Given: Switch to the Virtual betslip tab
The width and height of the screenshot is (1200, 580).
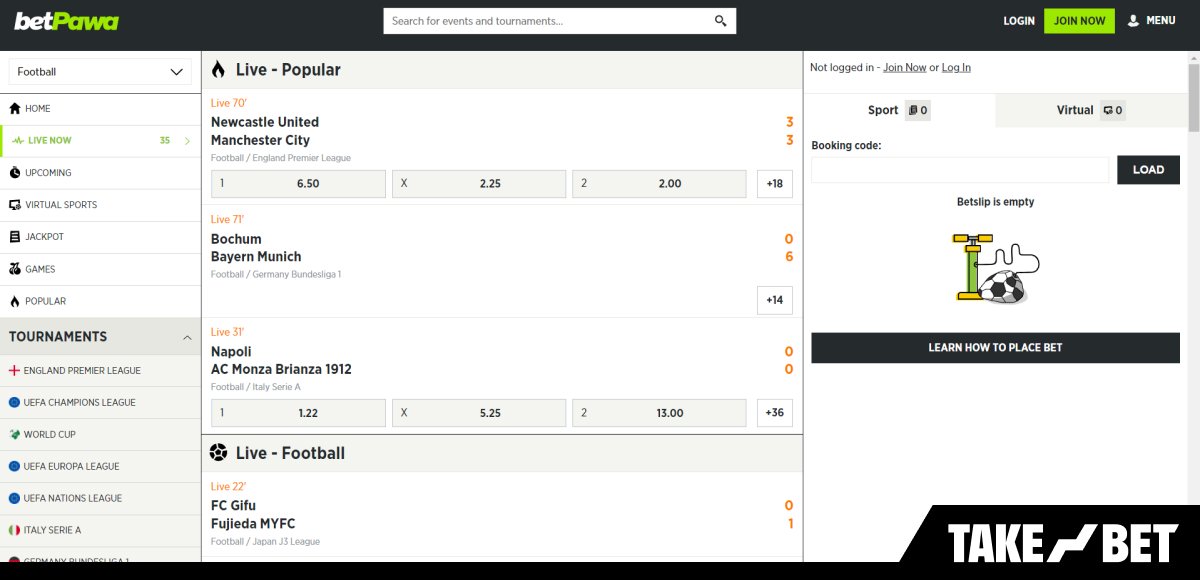Looking at the screenshot, I should (1091, 110).
